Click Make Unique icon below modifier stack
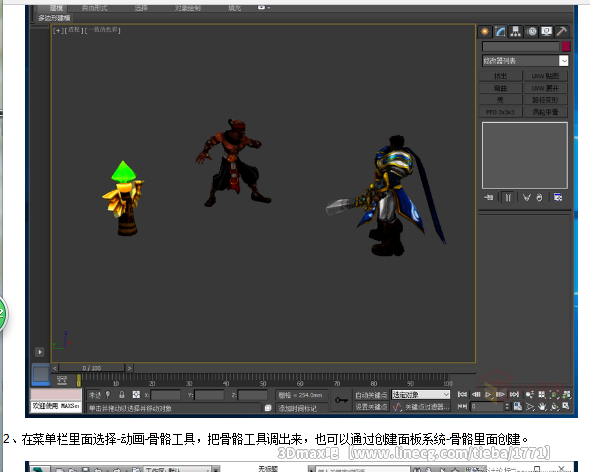This screenshot has width=590, height=472. [x=526, y=197]
